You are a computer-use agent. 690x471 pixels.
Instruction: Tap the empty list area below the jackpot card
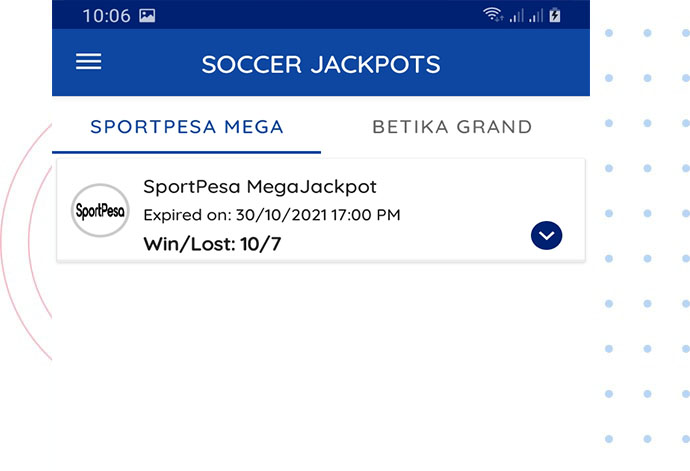pyautogui.click(x=321, y=365)
